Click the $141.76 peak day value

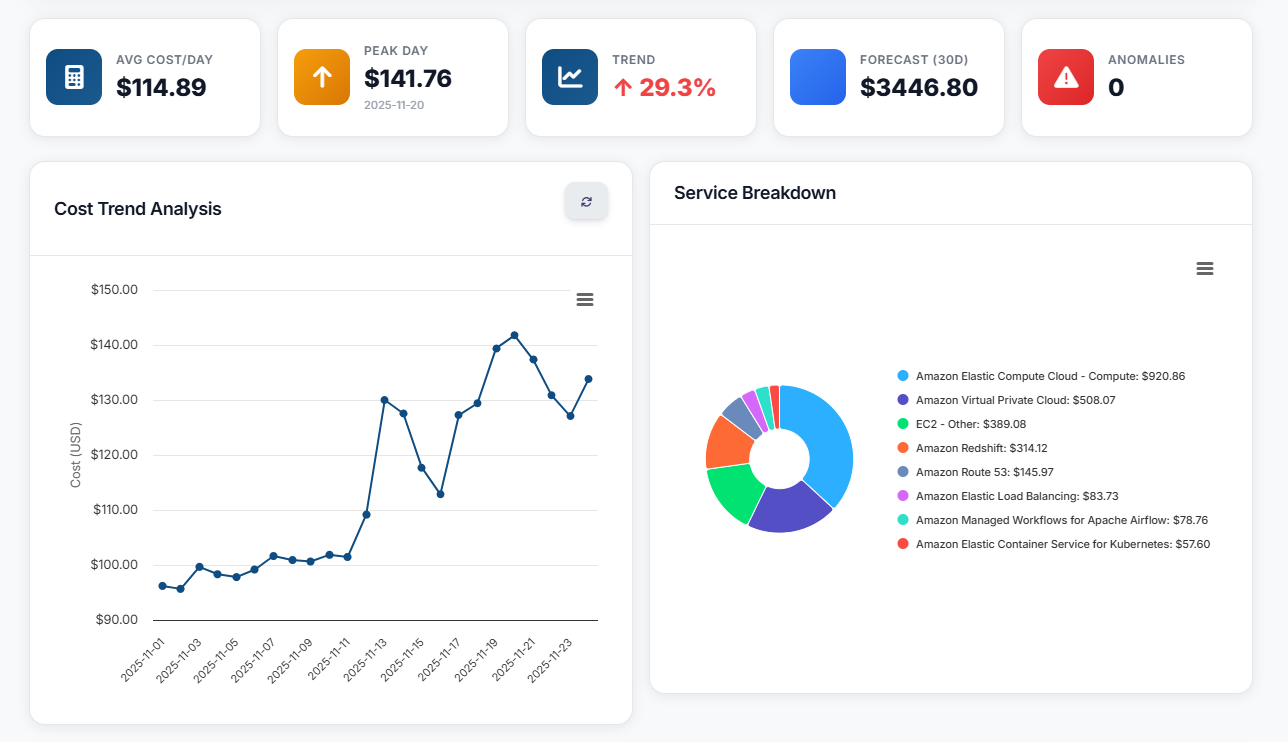tap(408, 79)
